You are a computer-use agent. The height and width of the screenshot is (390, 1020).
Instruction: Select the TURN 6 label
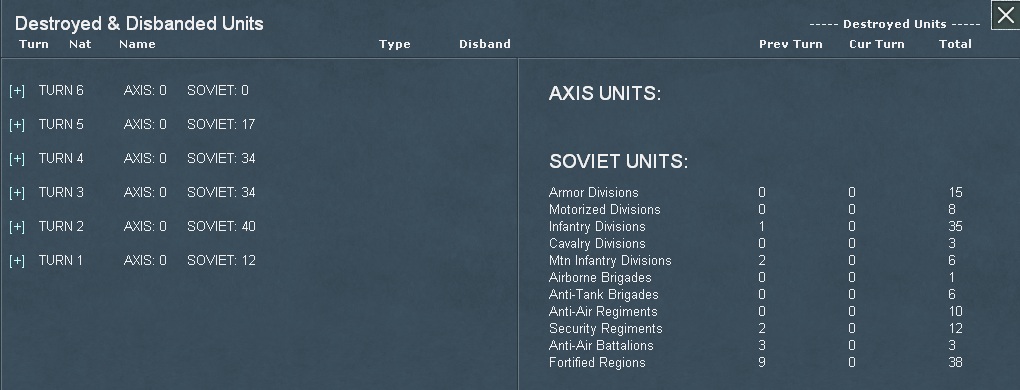tap(61, 90)
